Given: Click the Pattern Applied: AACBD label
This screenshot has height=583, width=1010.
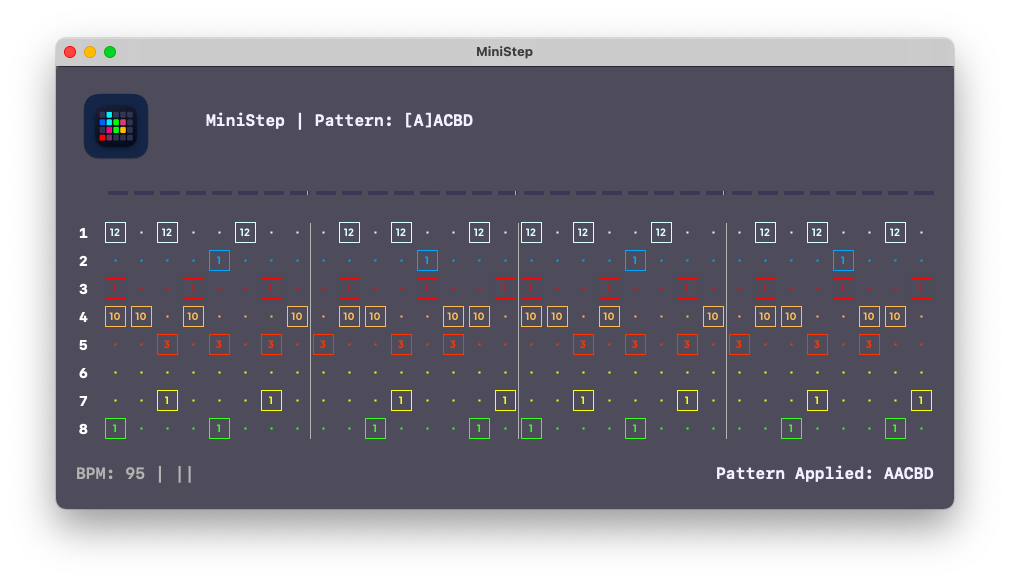Looking at the screenshot, I should tap(824, 473).
